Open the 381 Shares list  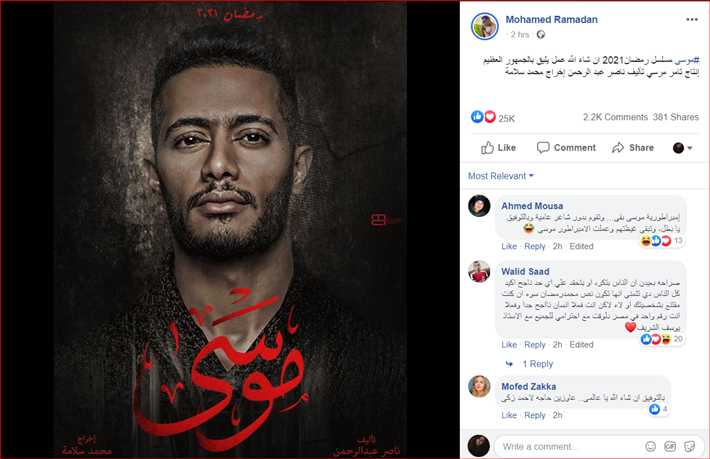coord(676,117)
